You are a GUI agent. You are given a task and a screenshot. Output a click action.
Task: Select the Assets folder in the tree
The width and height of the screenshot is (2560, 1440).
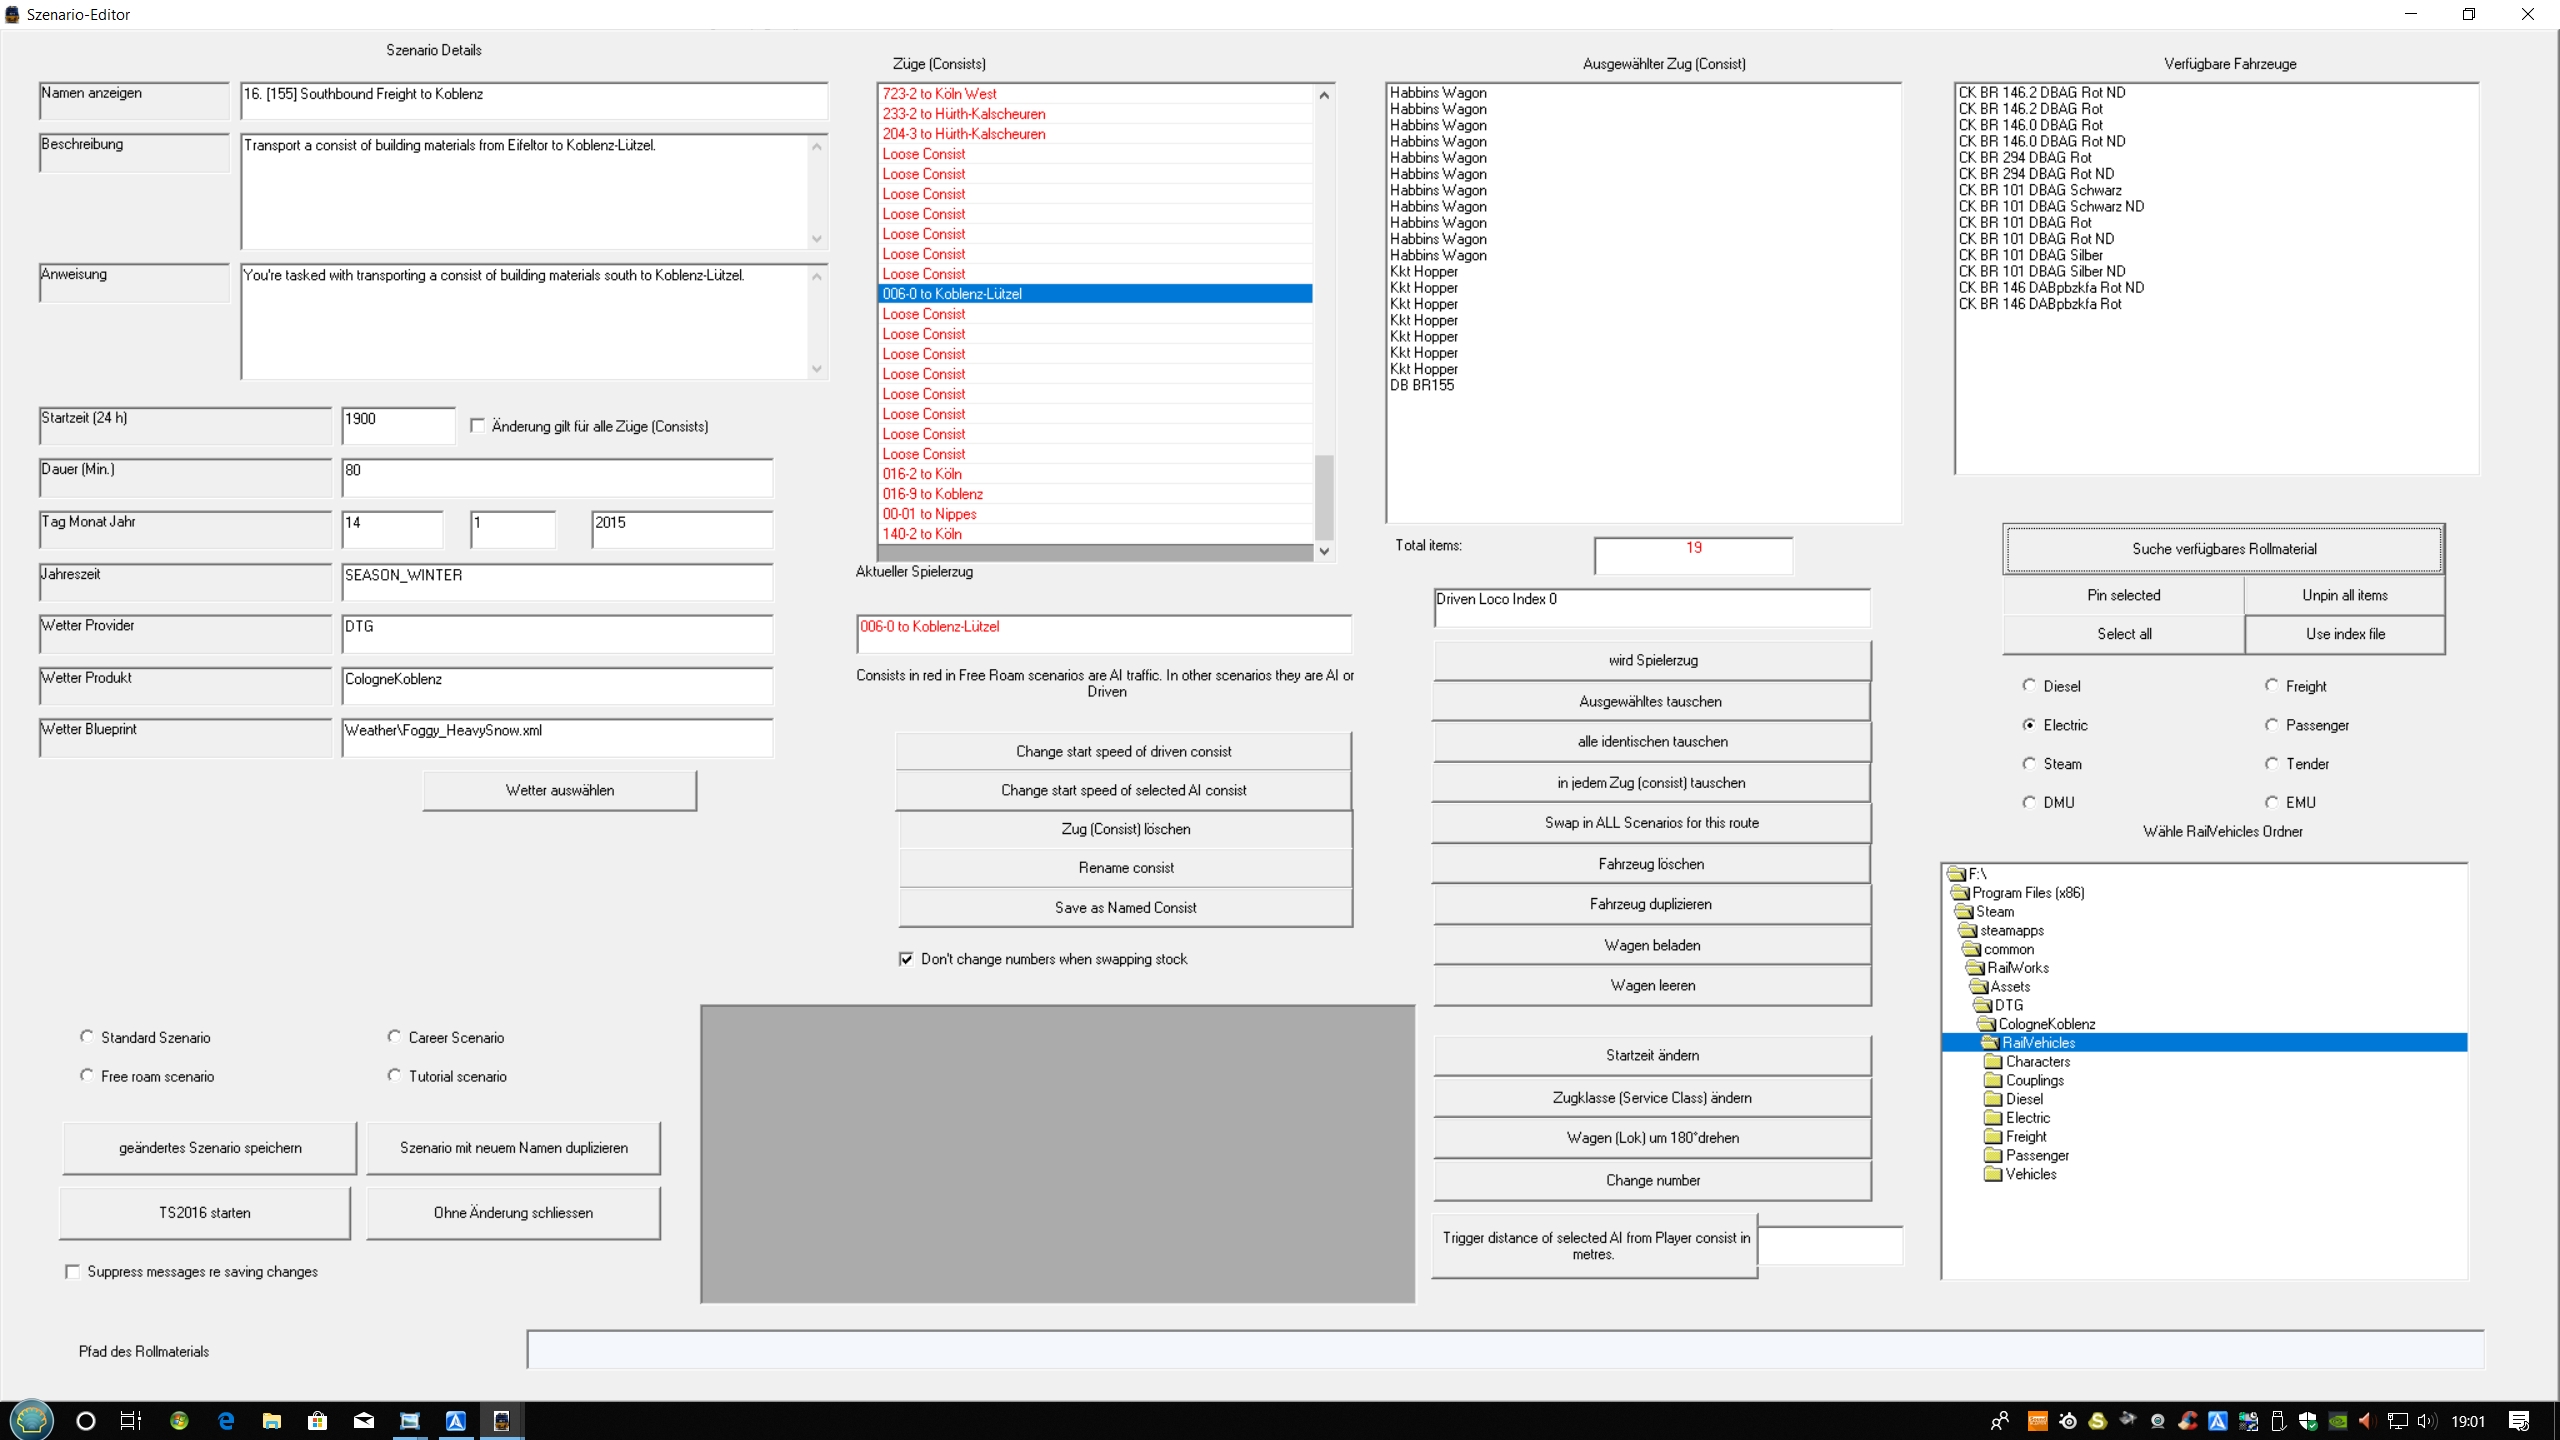(x=2010, y=986)
